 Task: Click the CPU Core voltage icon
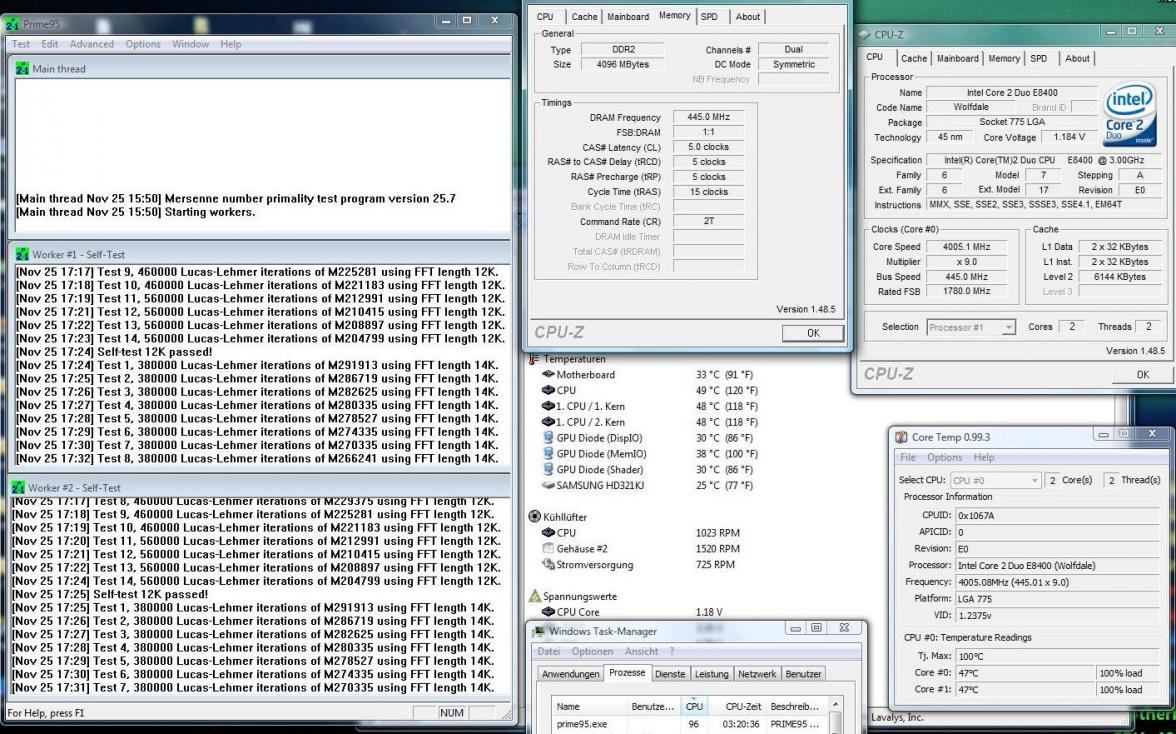coord(548,612)
